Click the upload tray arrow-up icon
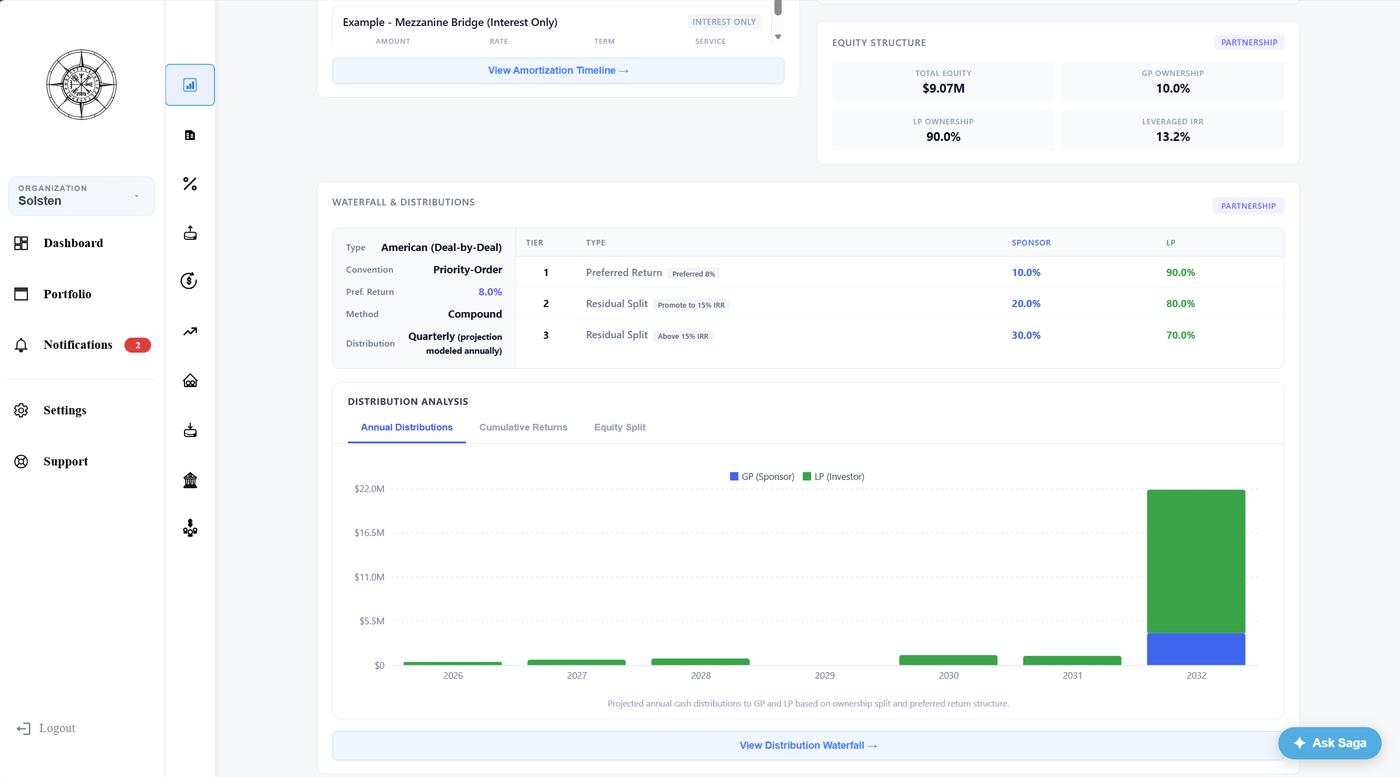 190,233
